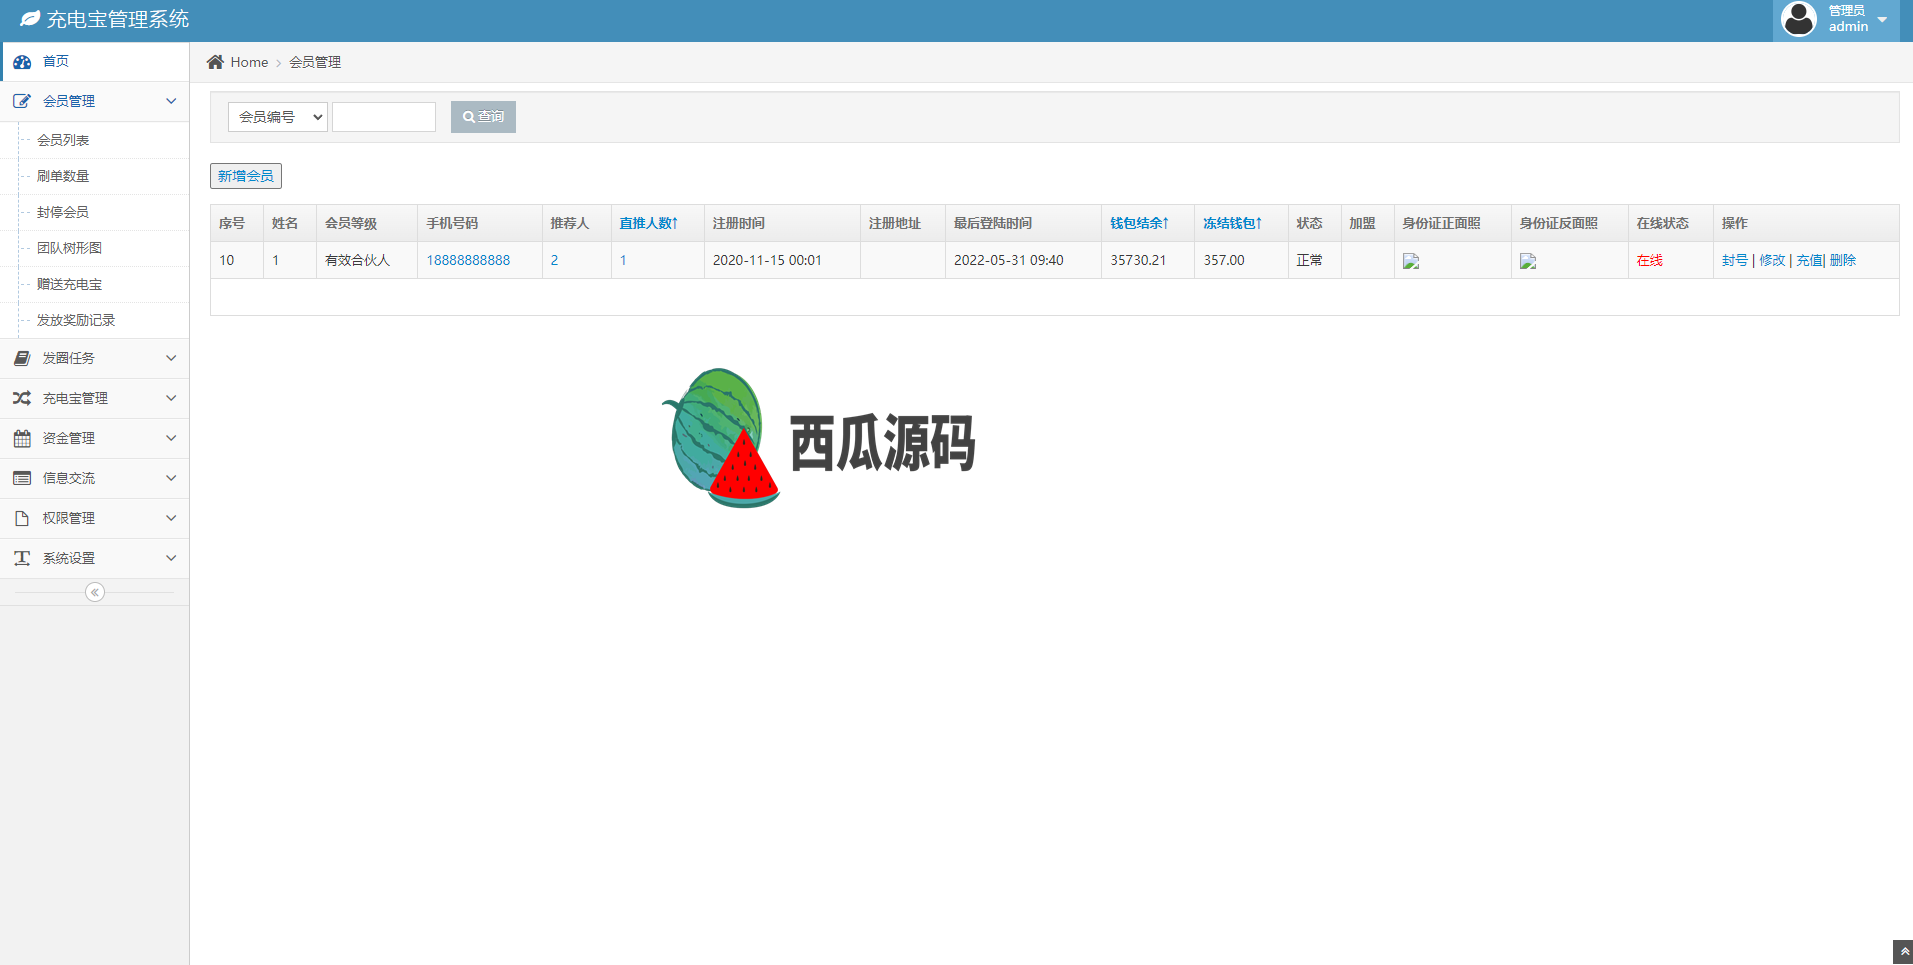
Task: Click the list icon beside 信息交流
Action: (22, 478)
